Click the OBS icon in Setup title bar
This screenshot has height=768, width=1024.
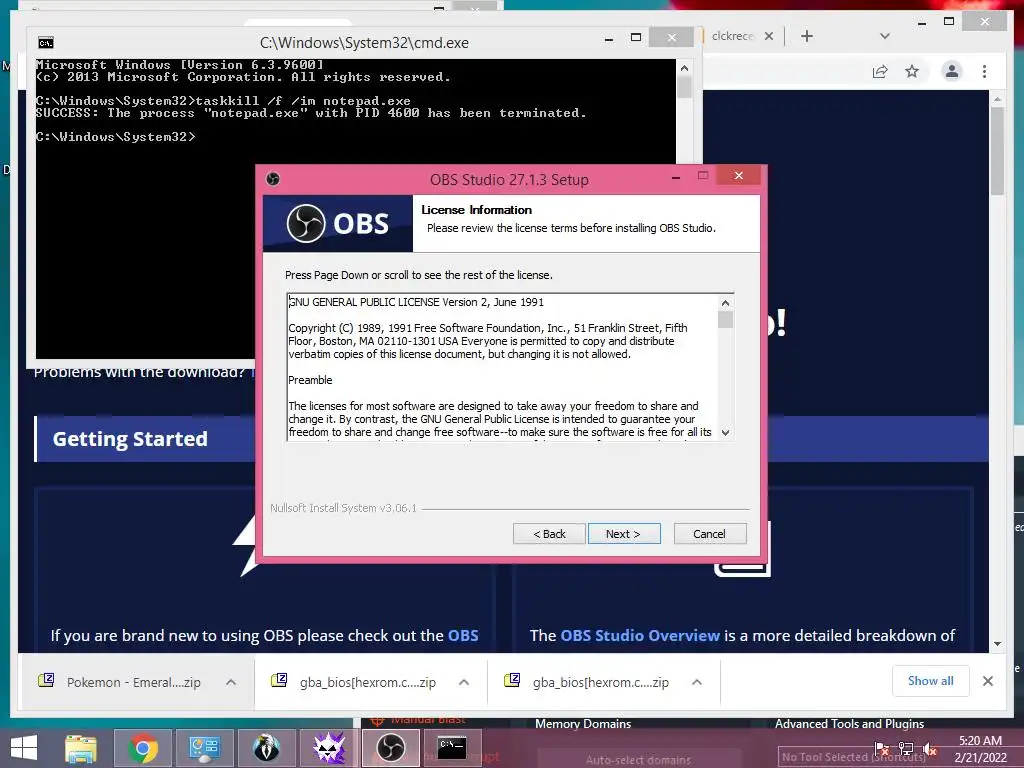coord(273,179)
